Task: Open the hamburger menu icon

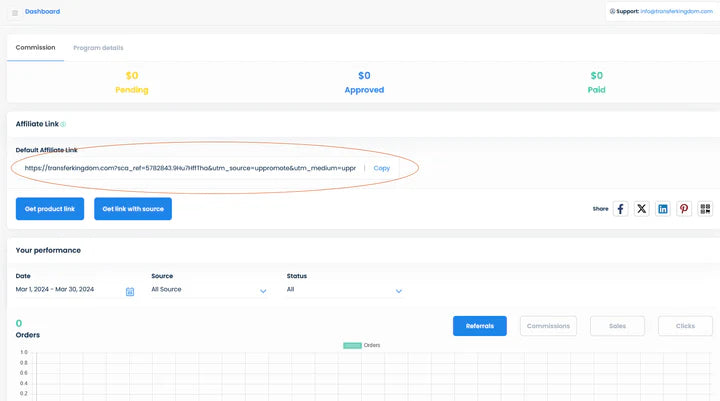Action: point(14,12)
